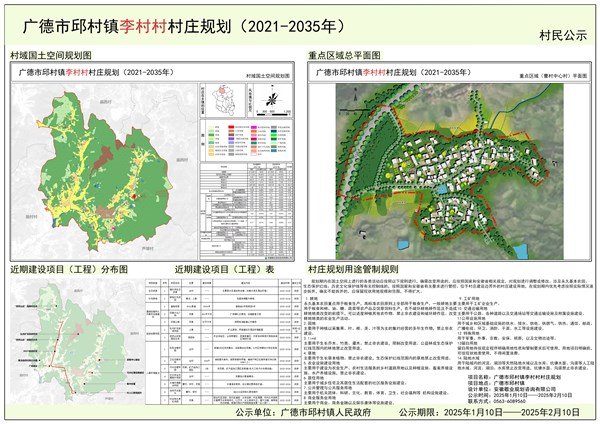
Task: Click the line 项目名称：广德市邱村镇李村村村庄规划
Action: [x=514, y=377]
